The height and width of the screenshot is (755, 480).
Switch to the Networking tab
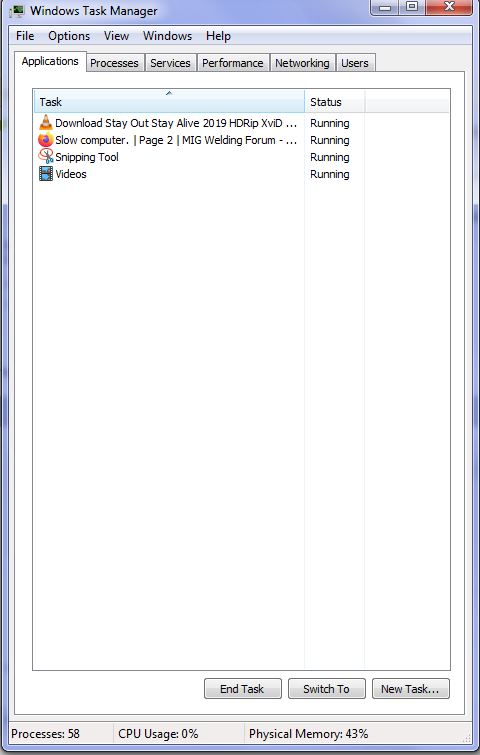302,63
